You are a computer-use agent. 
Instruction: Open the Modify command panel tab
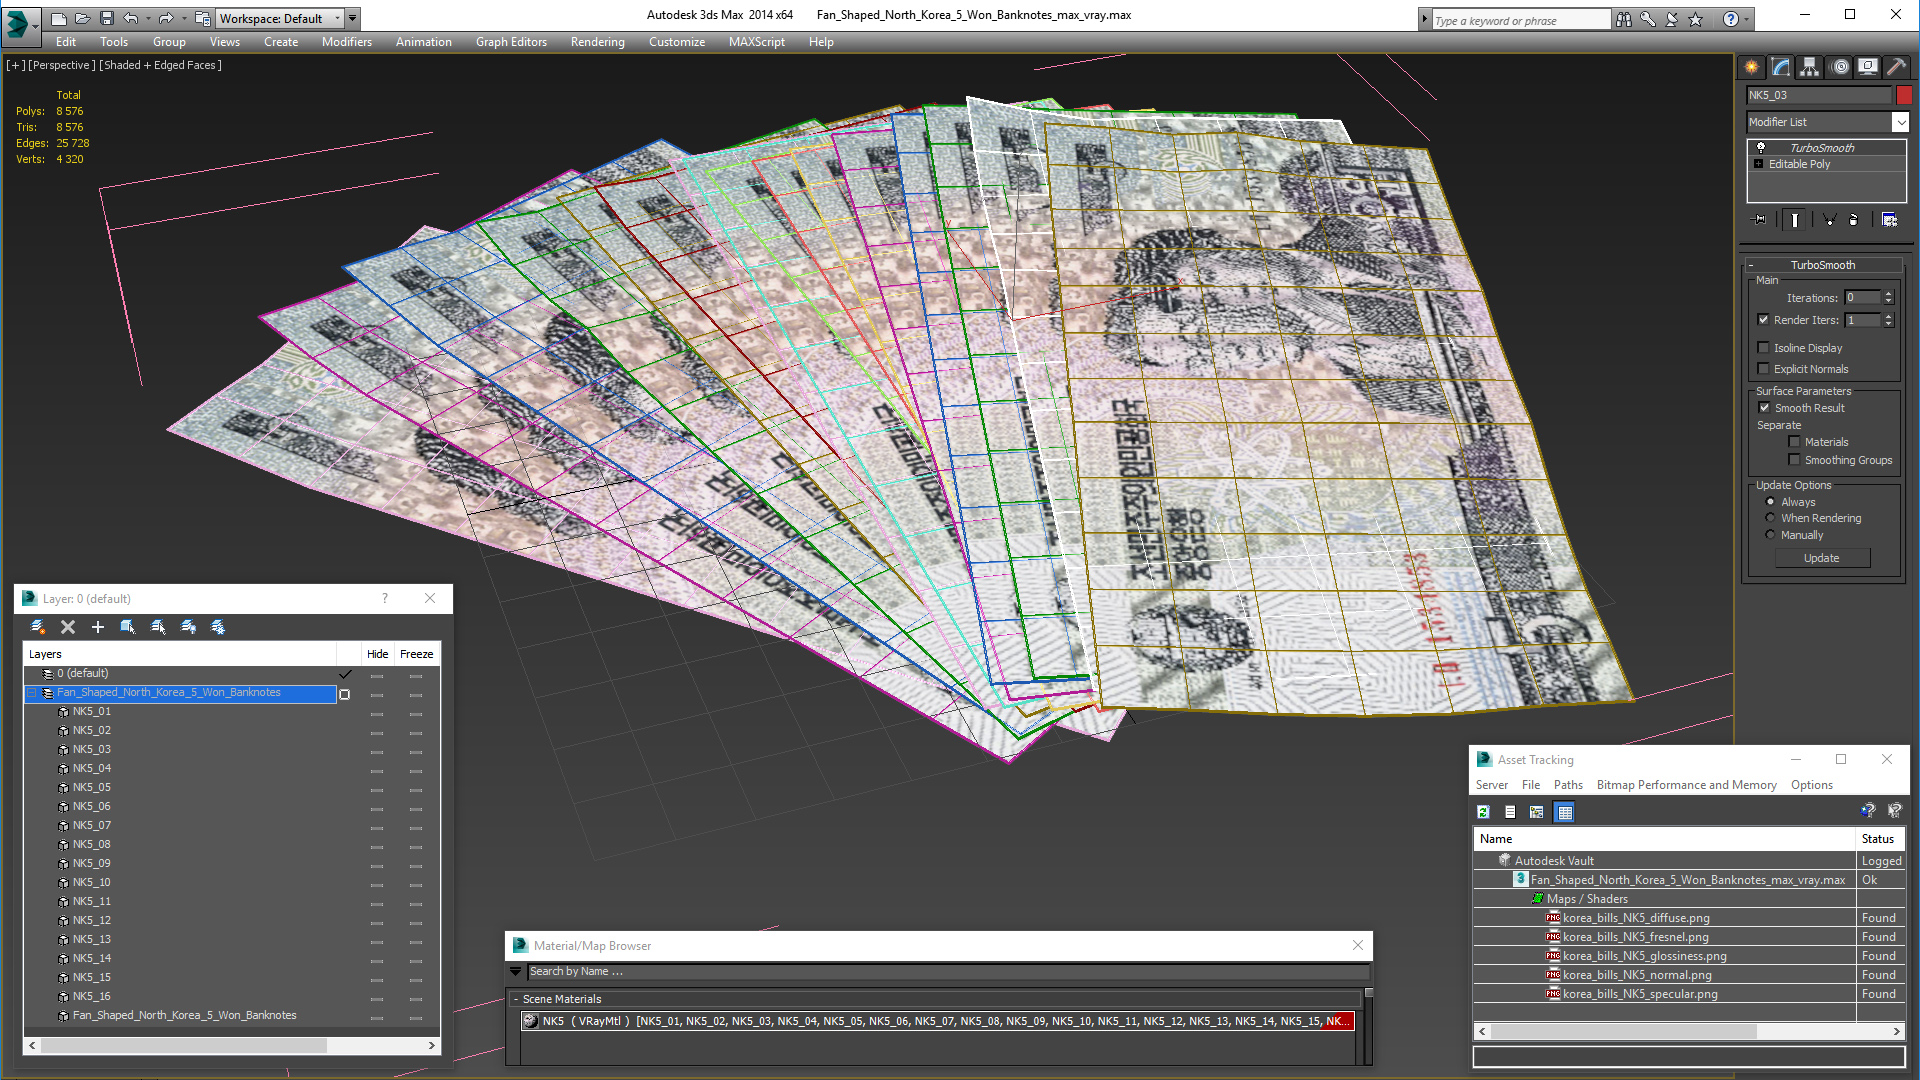[x=1781, y=67]
